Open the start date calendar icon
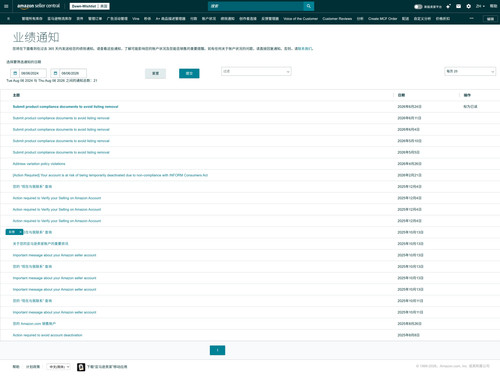 tap(15, 73)
